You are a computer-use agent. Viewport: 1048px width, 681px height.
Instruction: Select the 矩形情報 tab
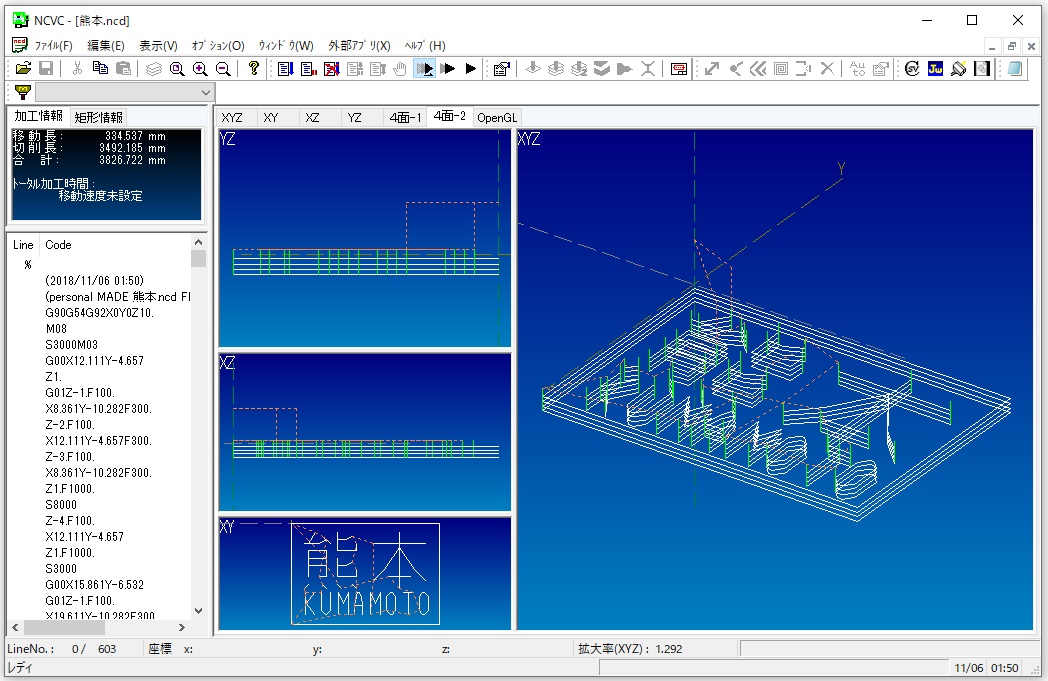[99, 117]
